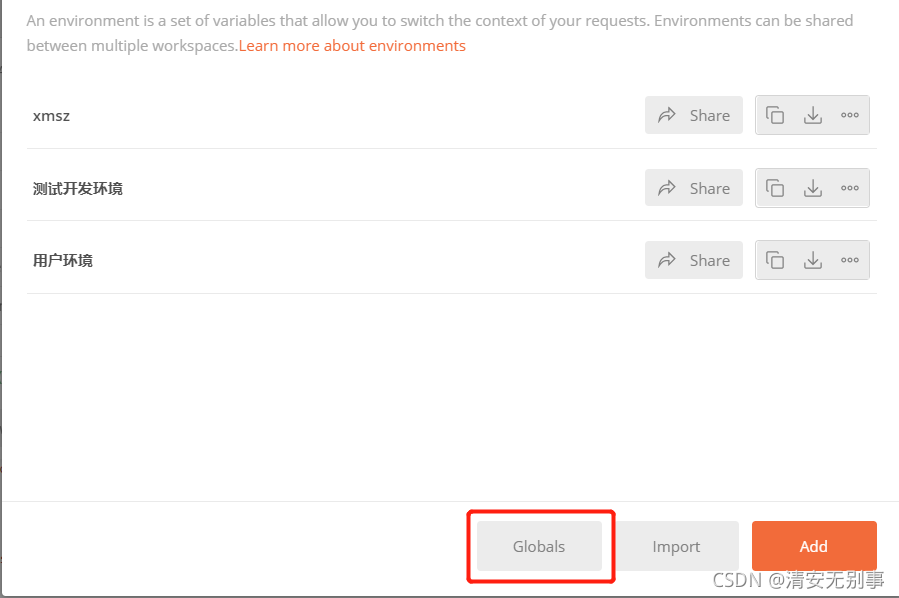Click the share arrow icon for xmsz
Viewport: 899px width, 598px height.
coord(667,115)
